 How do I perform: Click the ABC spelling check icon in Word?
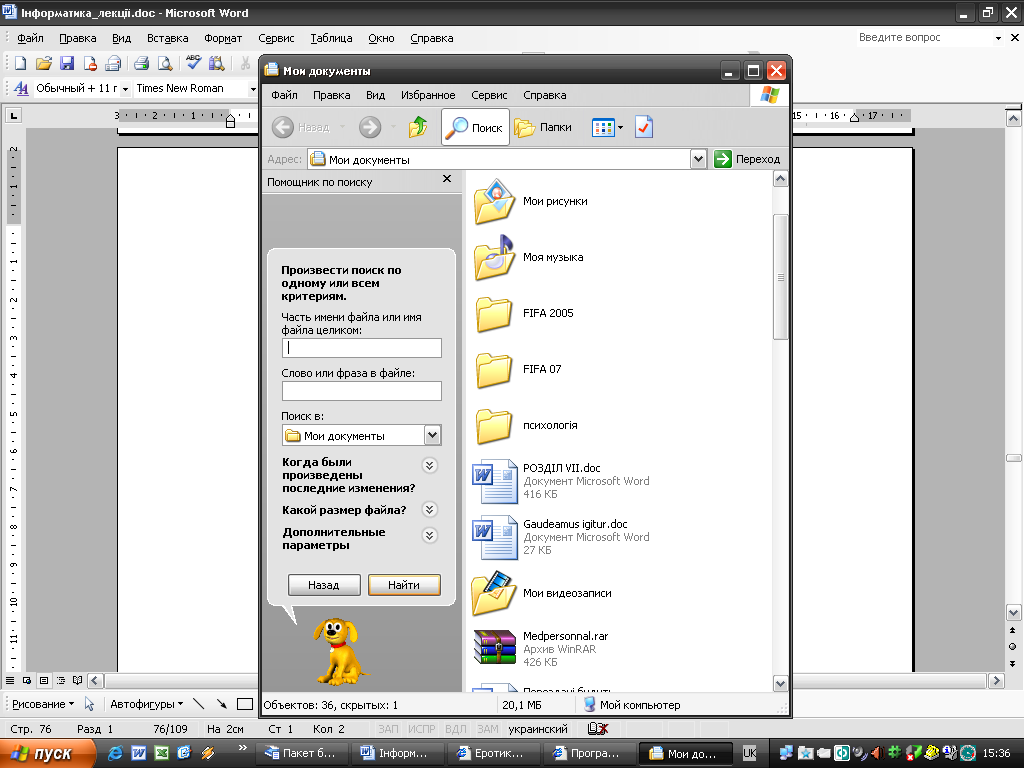pos(193,62)
